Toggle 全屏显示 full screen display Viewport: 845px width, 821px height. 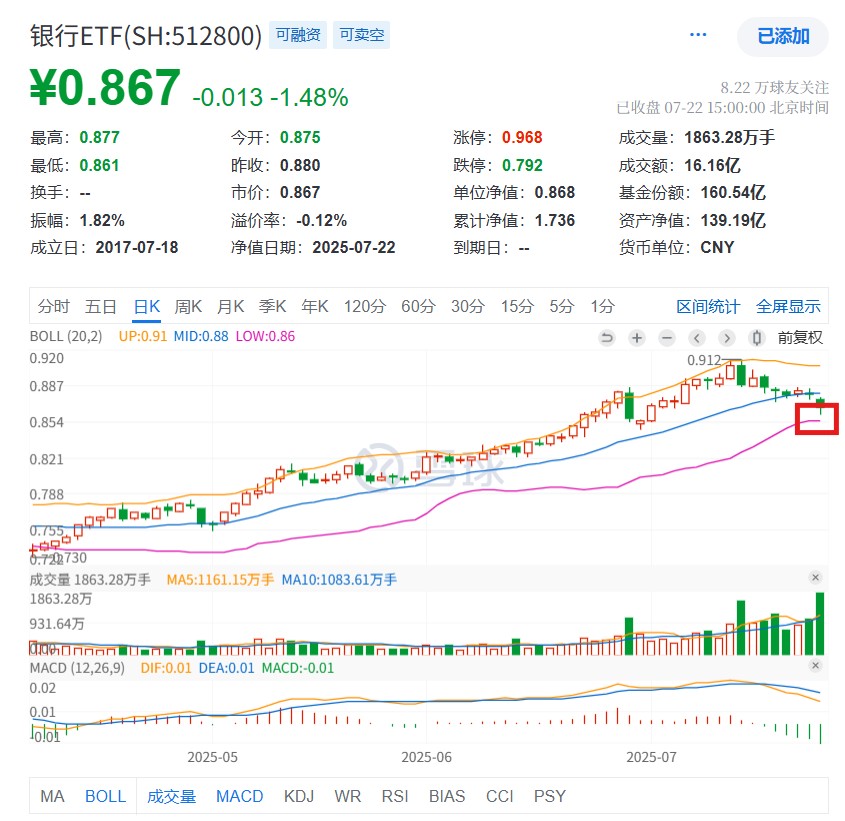tap(788, 307)
